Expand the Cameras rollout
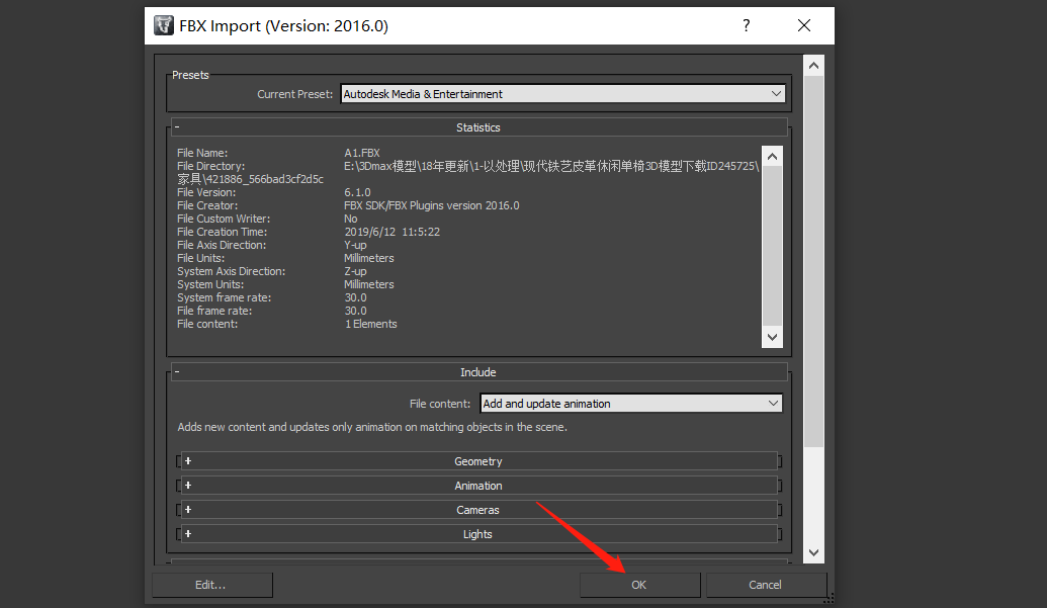Screen dimensions: 1047x608 point(478,510)
